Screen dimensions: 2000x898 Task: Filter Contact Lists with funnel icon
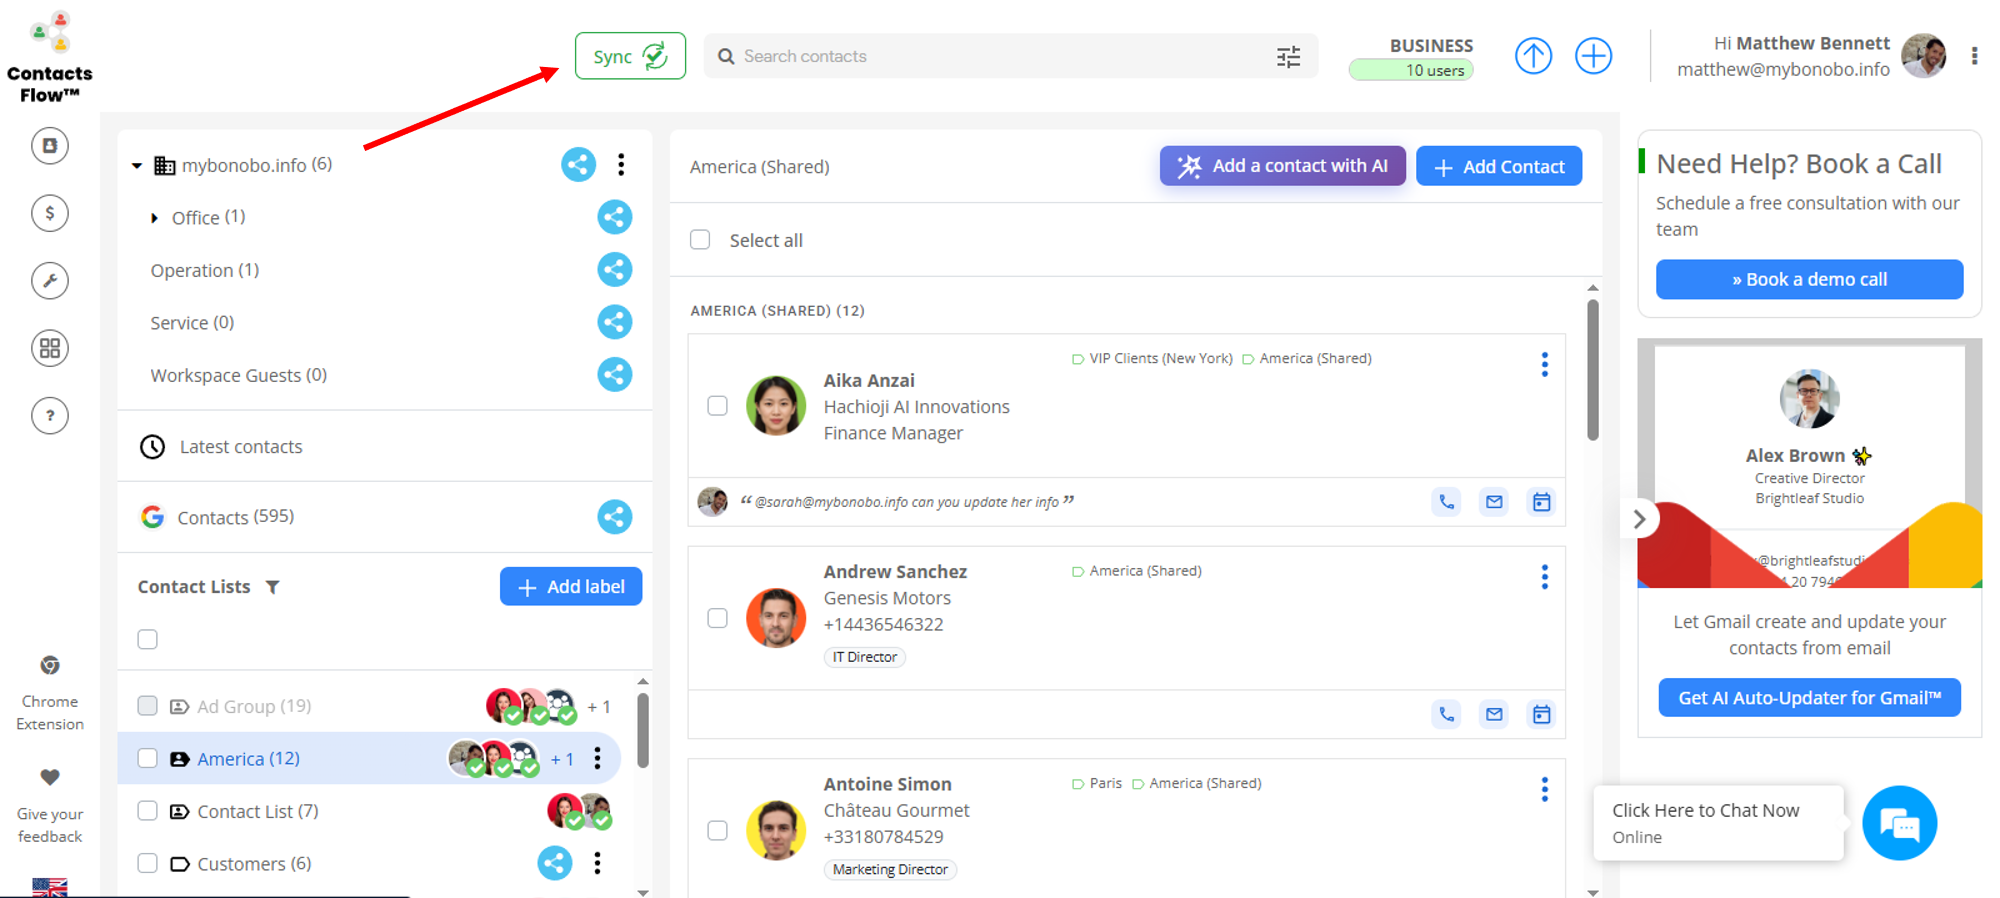click(x=273, y=587)
